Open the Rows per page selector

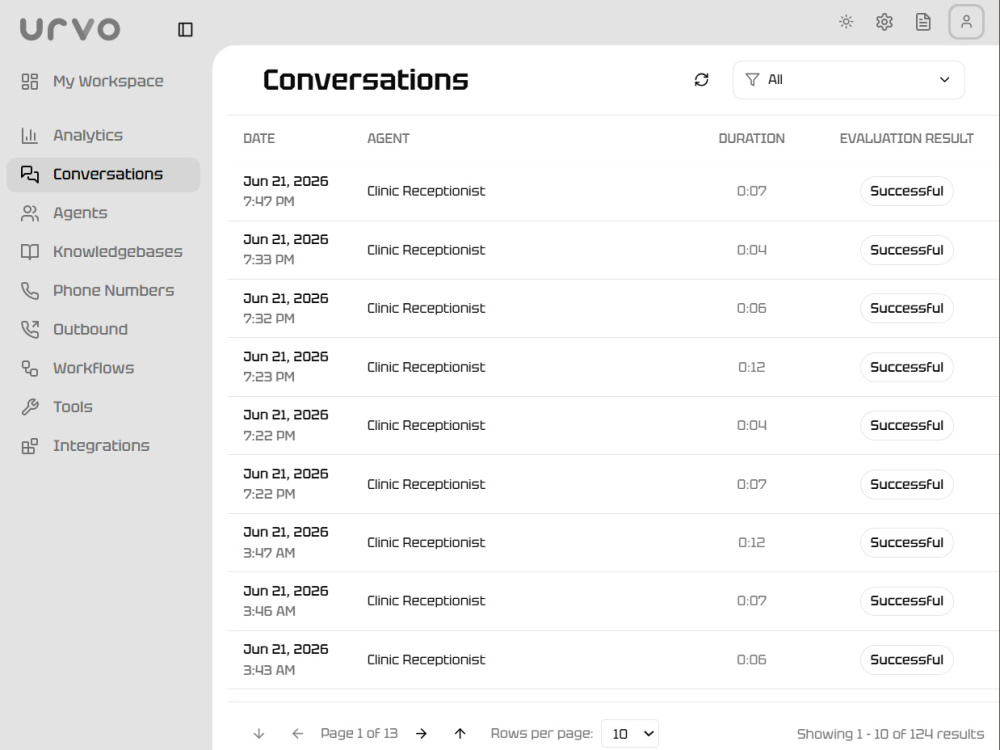point(629,733)
